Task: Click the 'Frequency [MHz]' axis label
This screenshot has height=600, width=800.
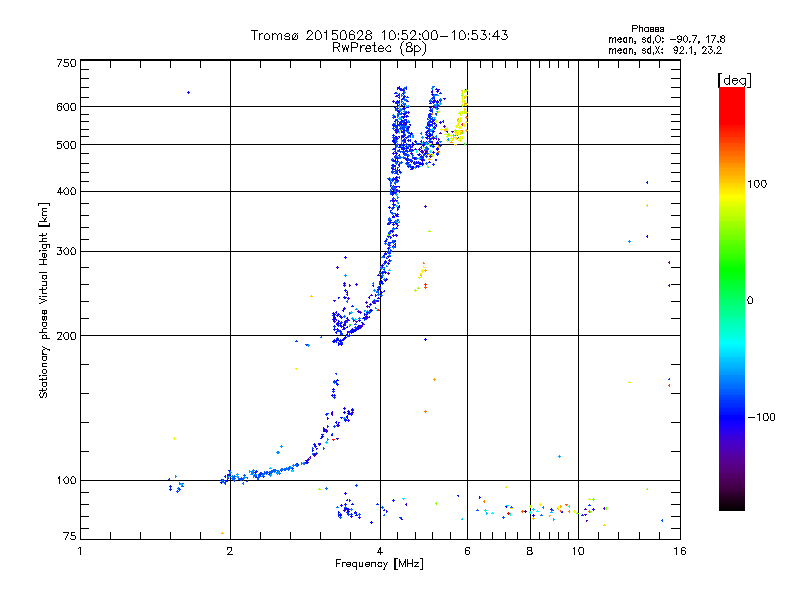Action: tap(379, 564)
